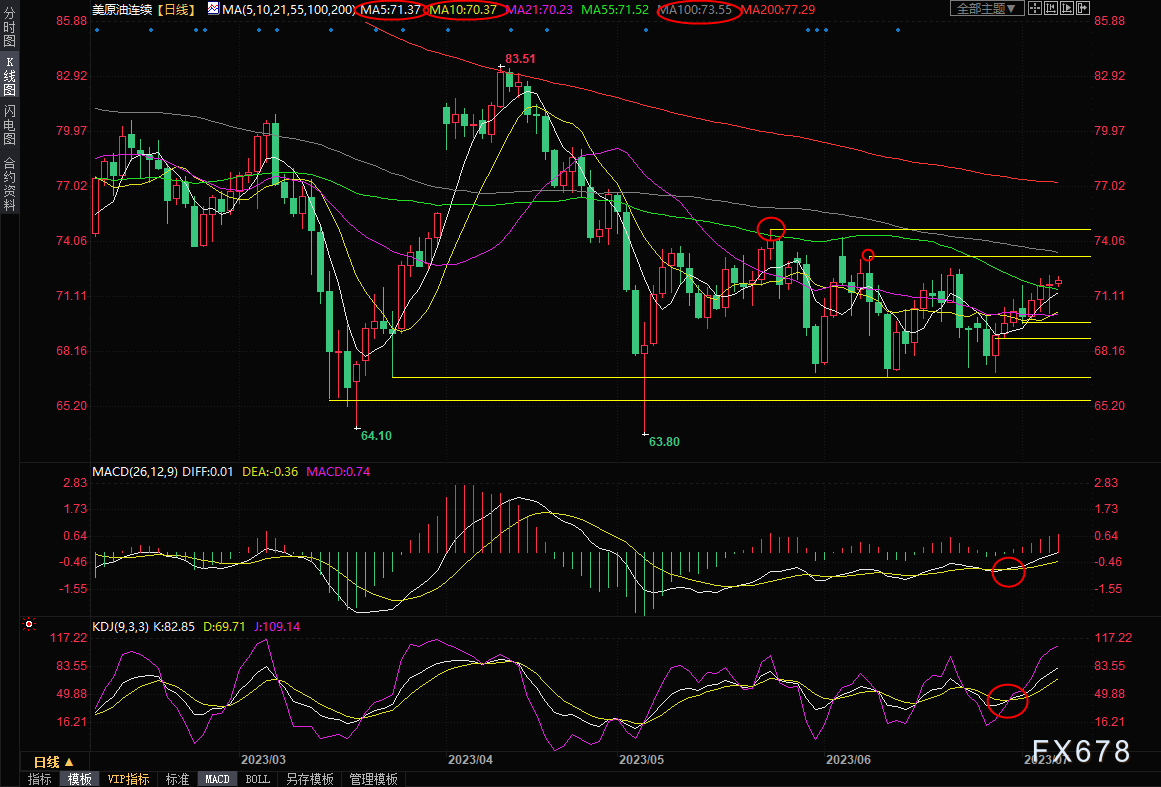The height and width of the screenshot is (787, 1161).
Task: Open the 全部主题 dropdown
Action: click(987, 8)
